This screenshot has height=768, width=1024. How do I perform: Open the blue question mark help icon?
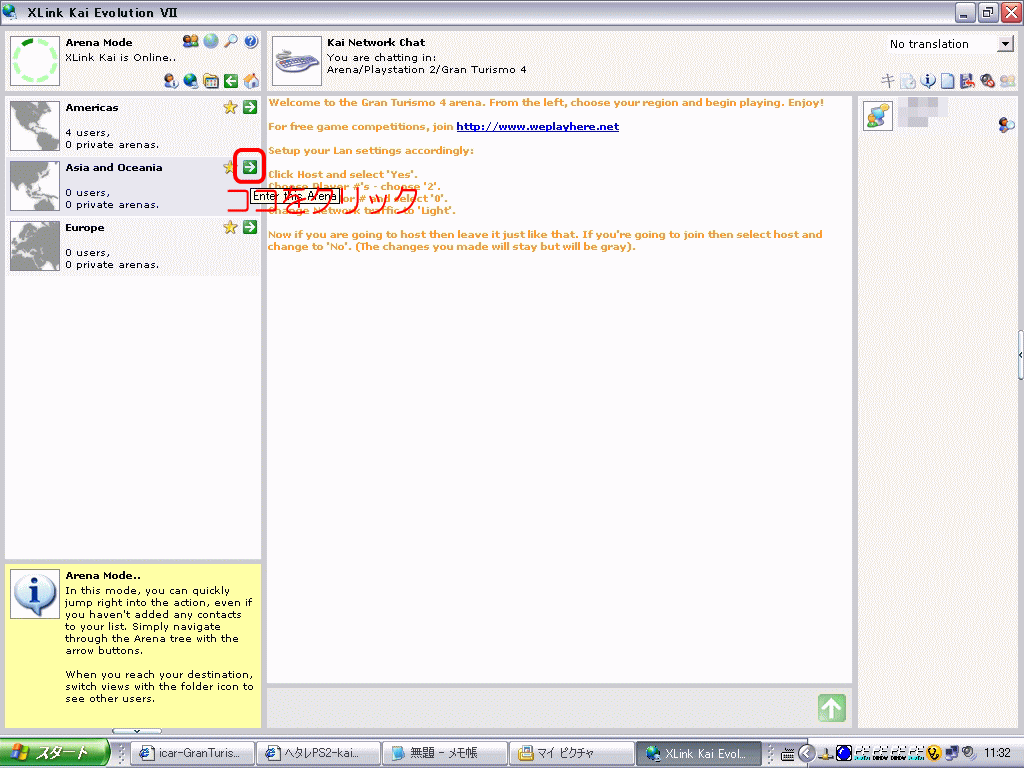coord(251,42)
